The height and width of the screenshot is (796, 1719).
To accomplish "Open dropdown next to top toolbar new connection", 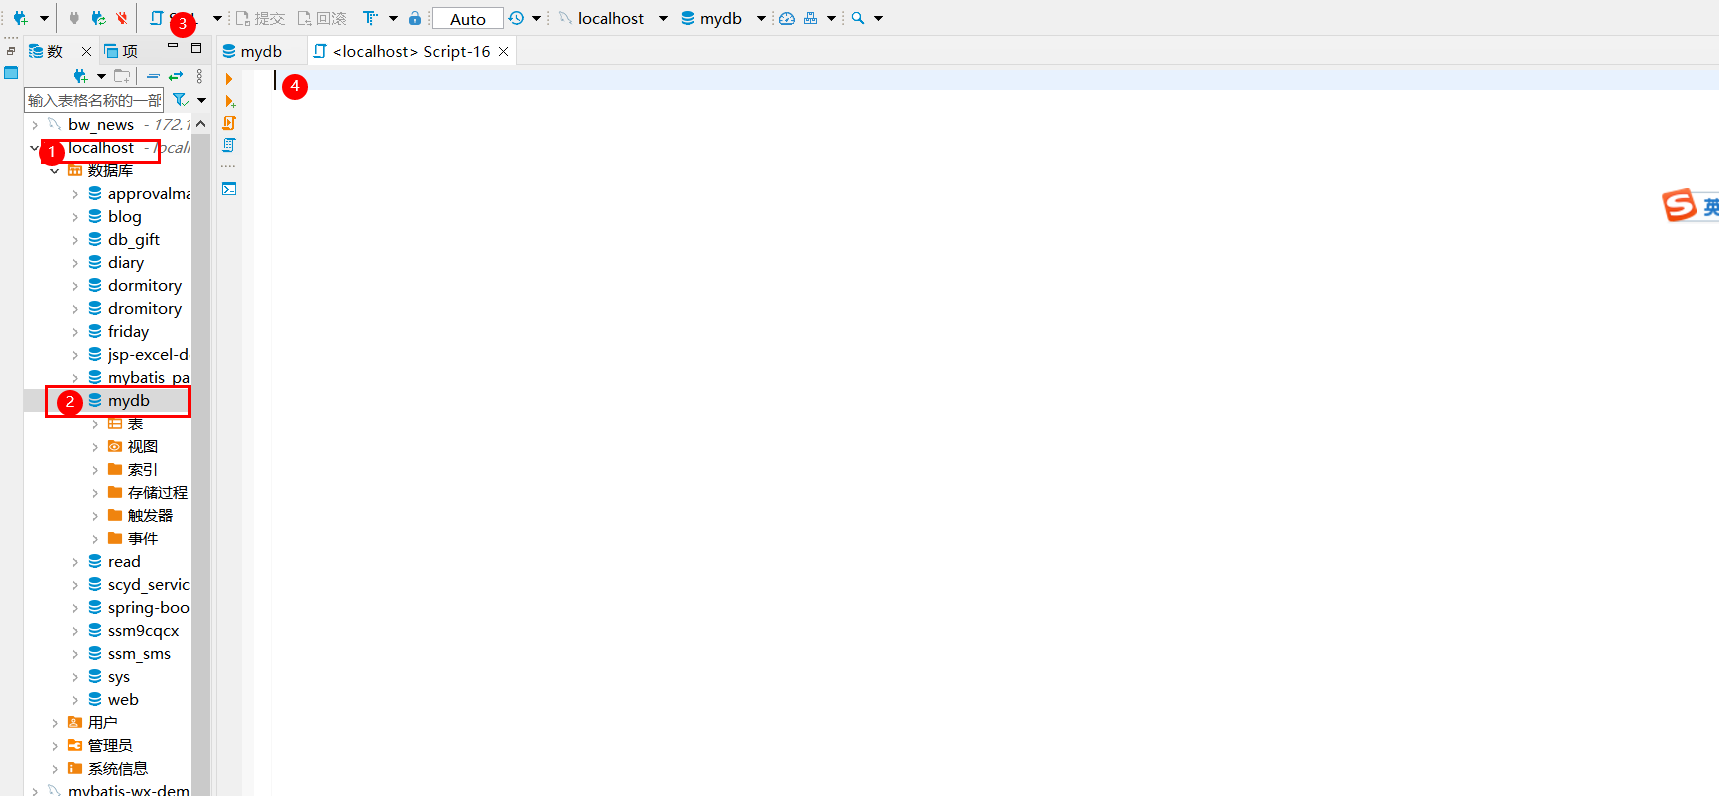I will (44, 18).
